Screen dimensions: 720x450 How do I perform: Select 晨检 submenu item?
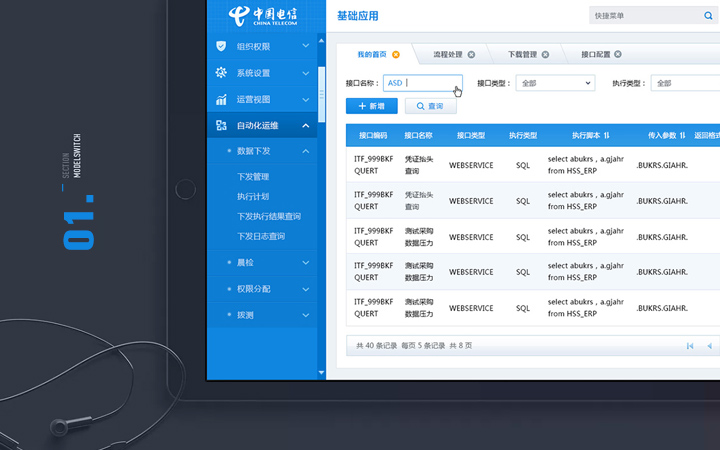(x=262, y=263)
